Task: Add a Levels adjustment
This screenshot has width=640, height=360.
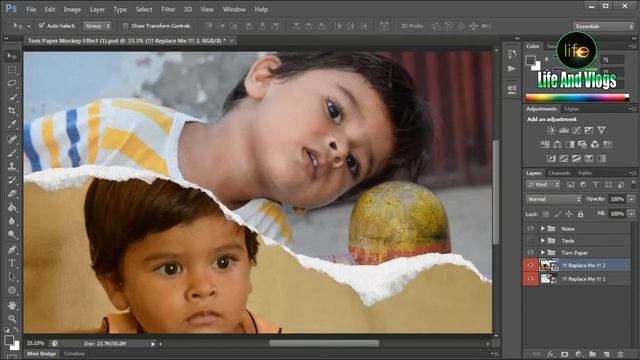Action: click(x=564, y=130)
